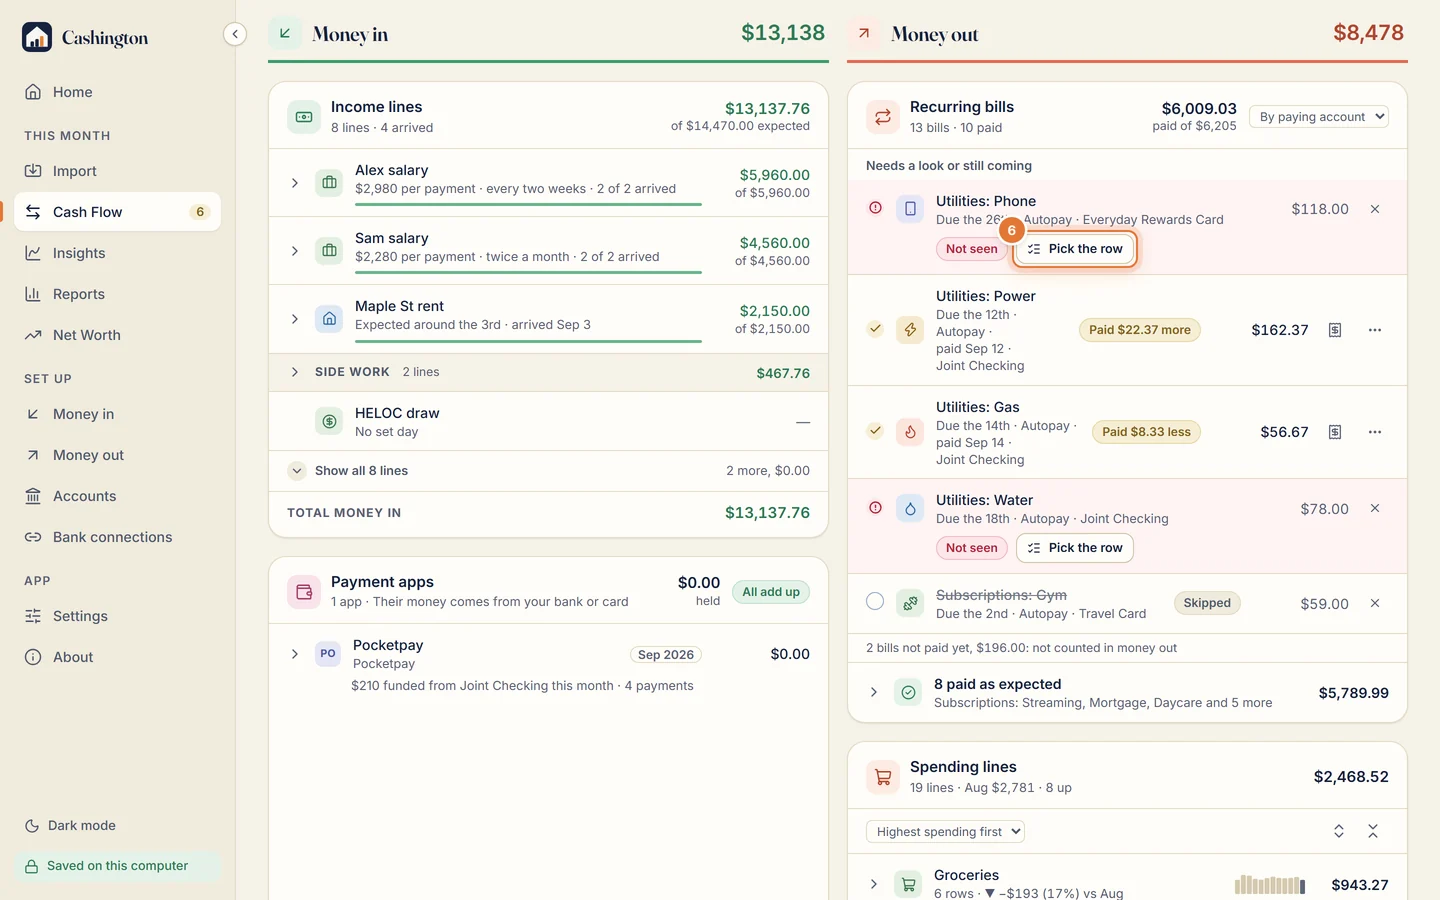The height and width of the screenshot is (900, 1440).
Task: Expand the 8 paid as expected group
Action: 873,692
